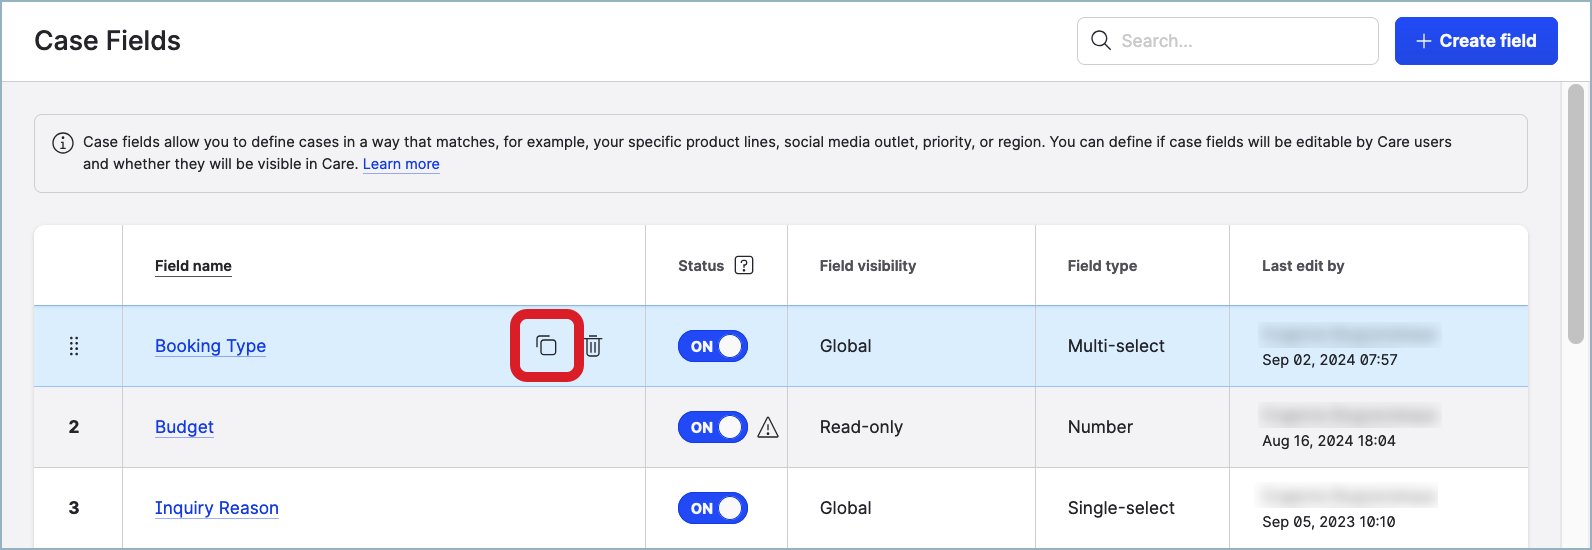Open the Inquiry Reason field link

(216, 508)
